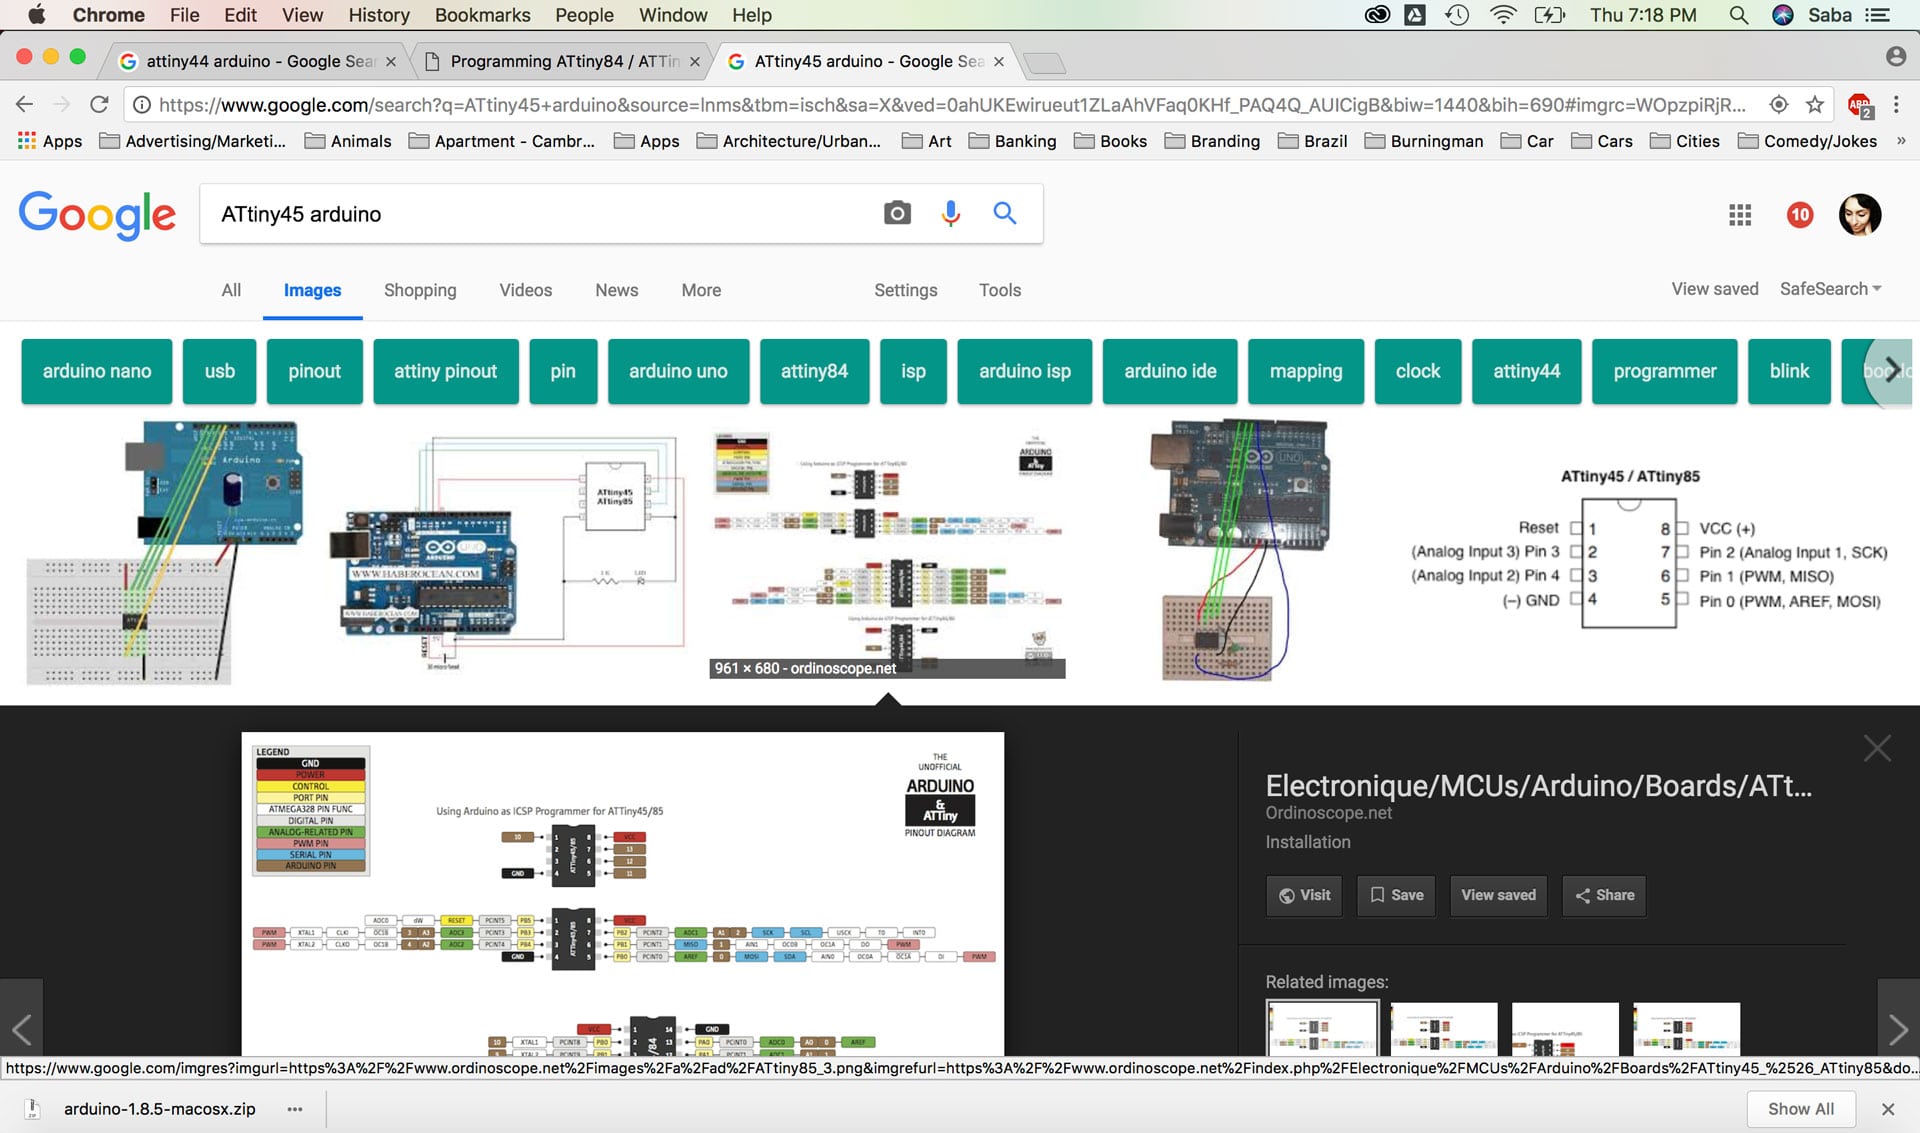1920x1133 pixels.
Task: Open the macOS Notification Center icon
Action: pos(1878,15)
